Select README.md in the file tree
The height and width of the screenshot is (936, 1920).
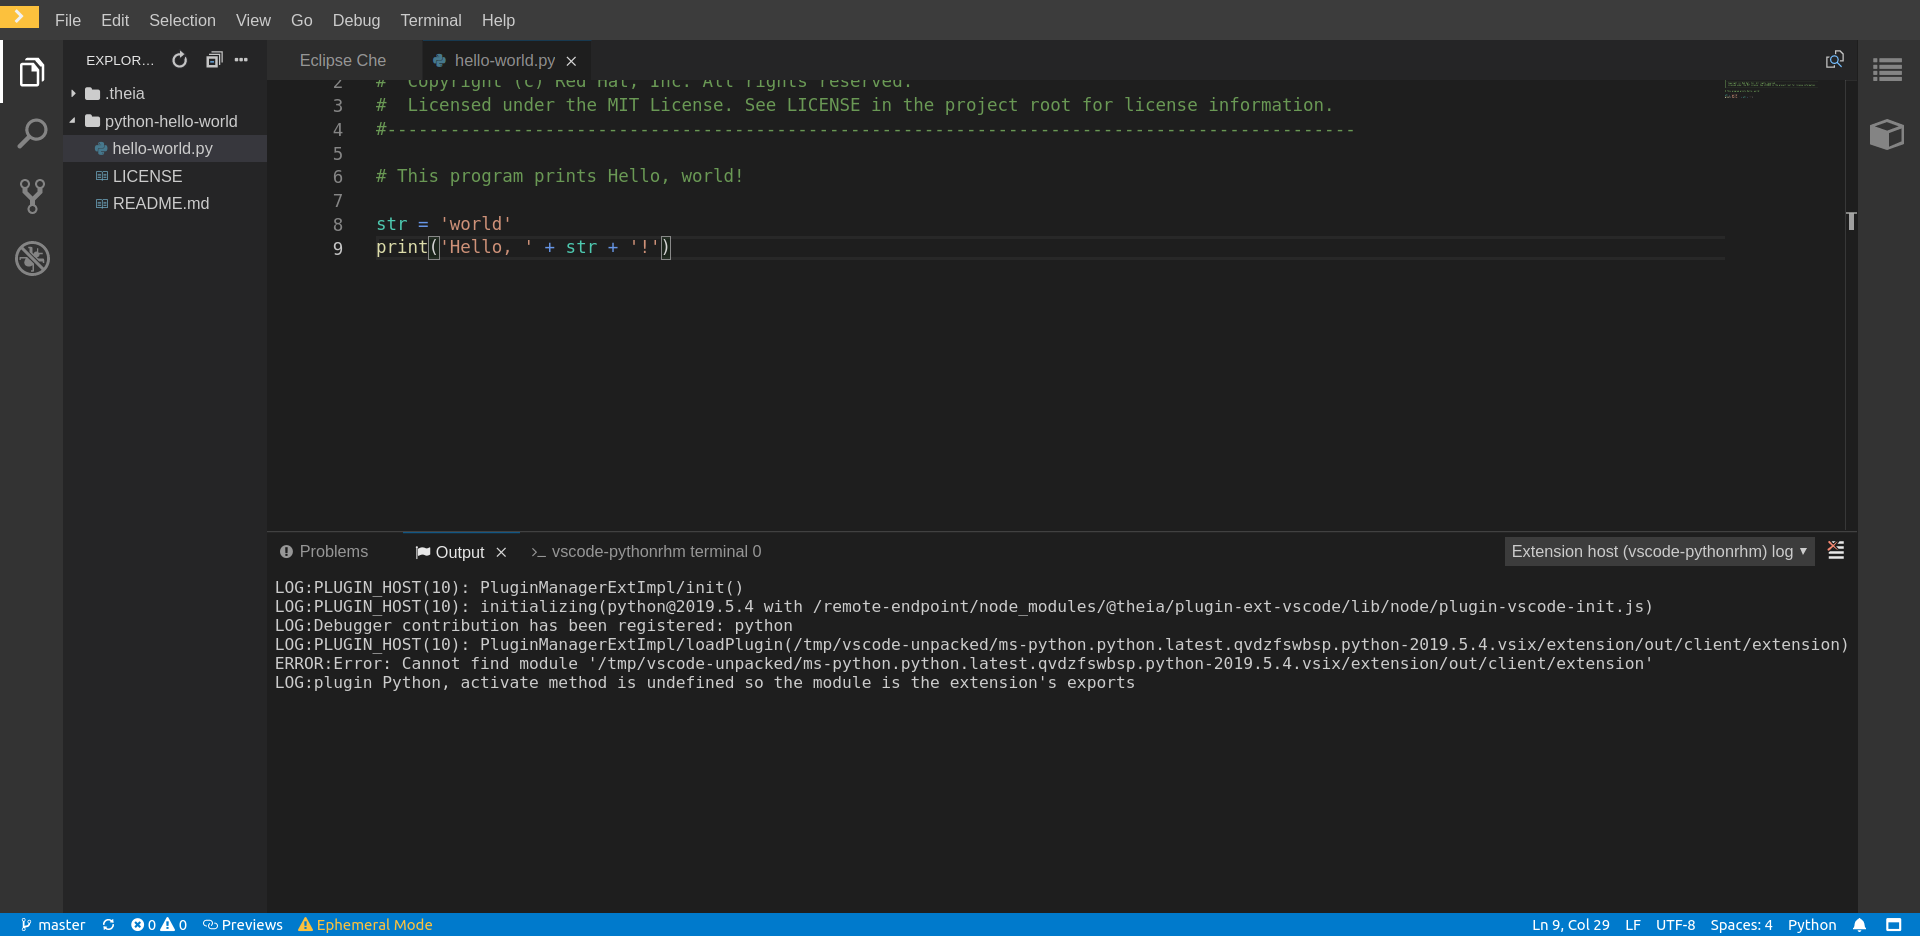[x=160, y=203]
